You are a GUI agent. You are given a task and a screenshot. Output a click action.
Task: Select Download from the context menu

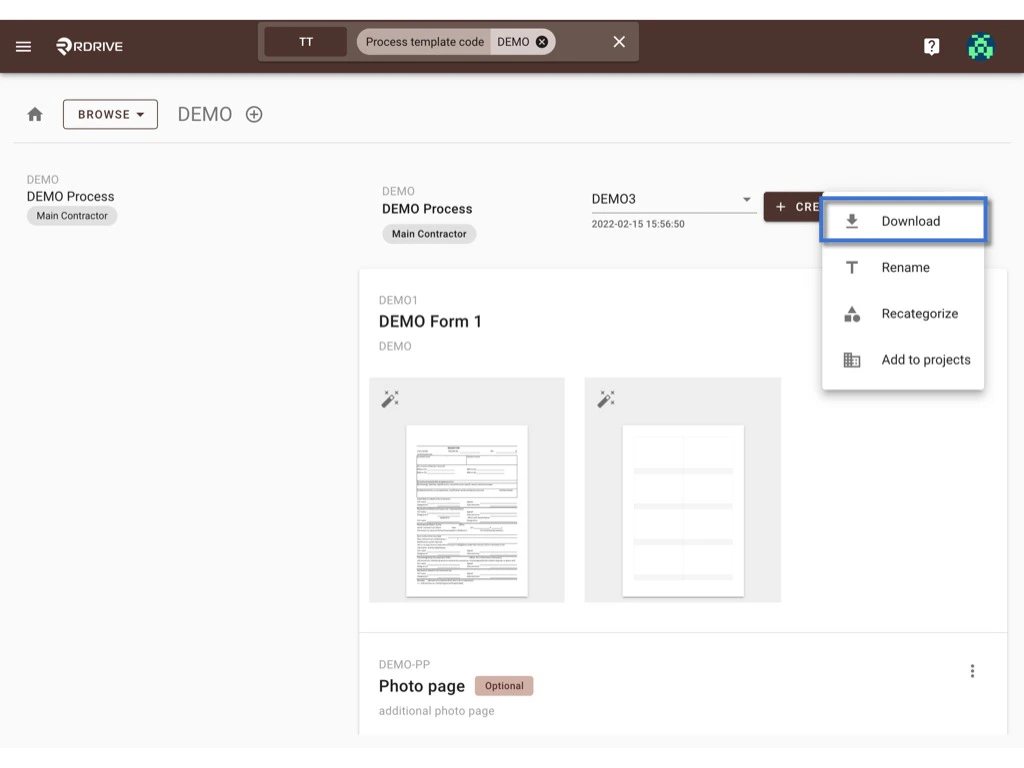[910, 220]
